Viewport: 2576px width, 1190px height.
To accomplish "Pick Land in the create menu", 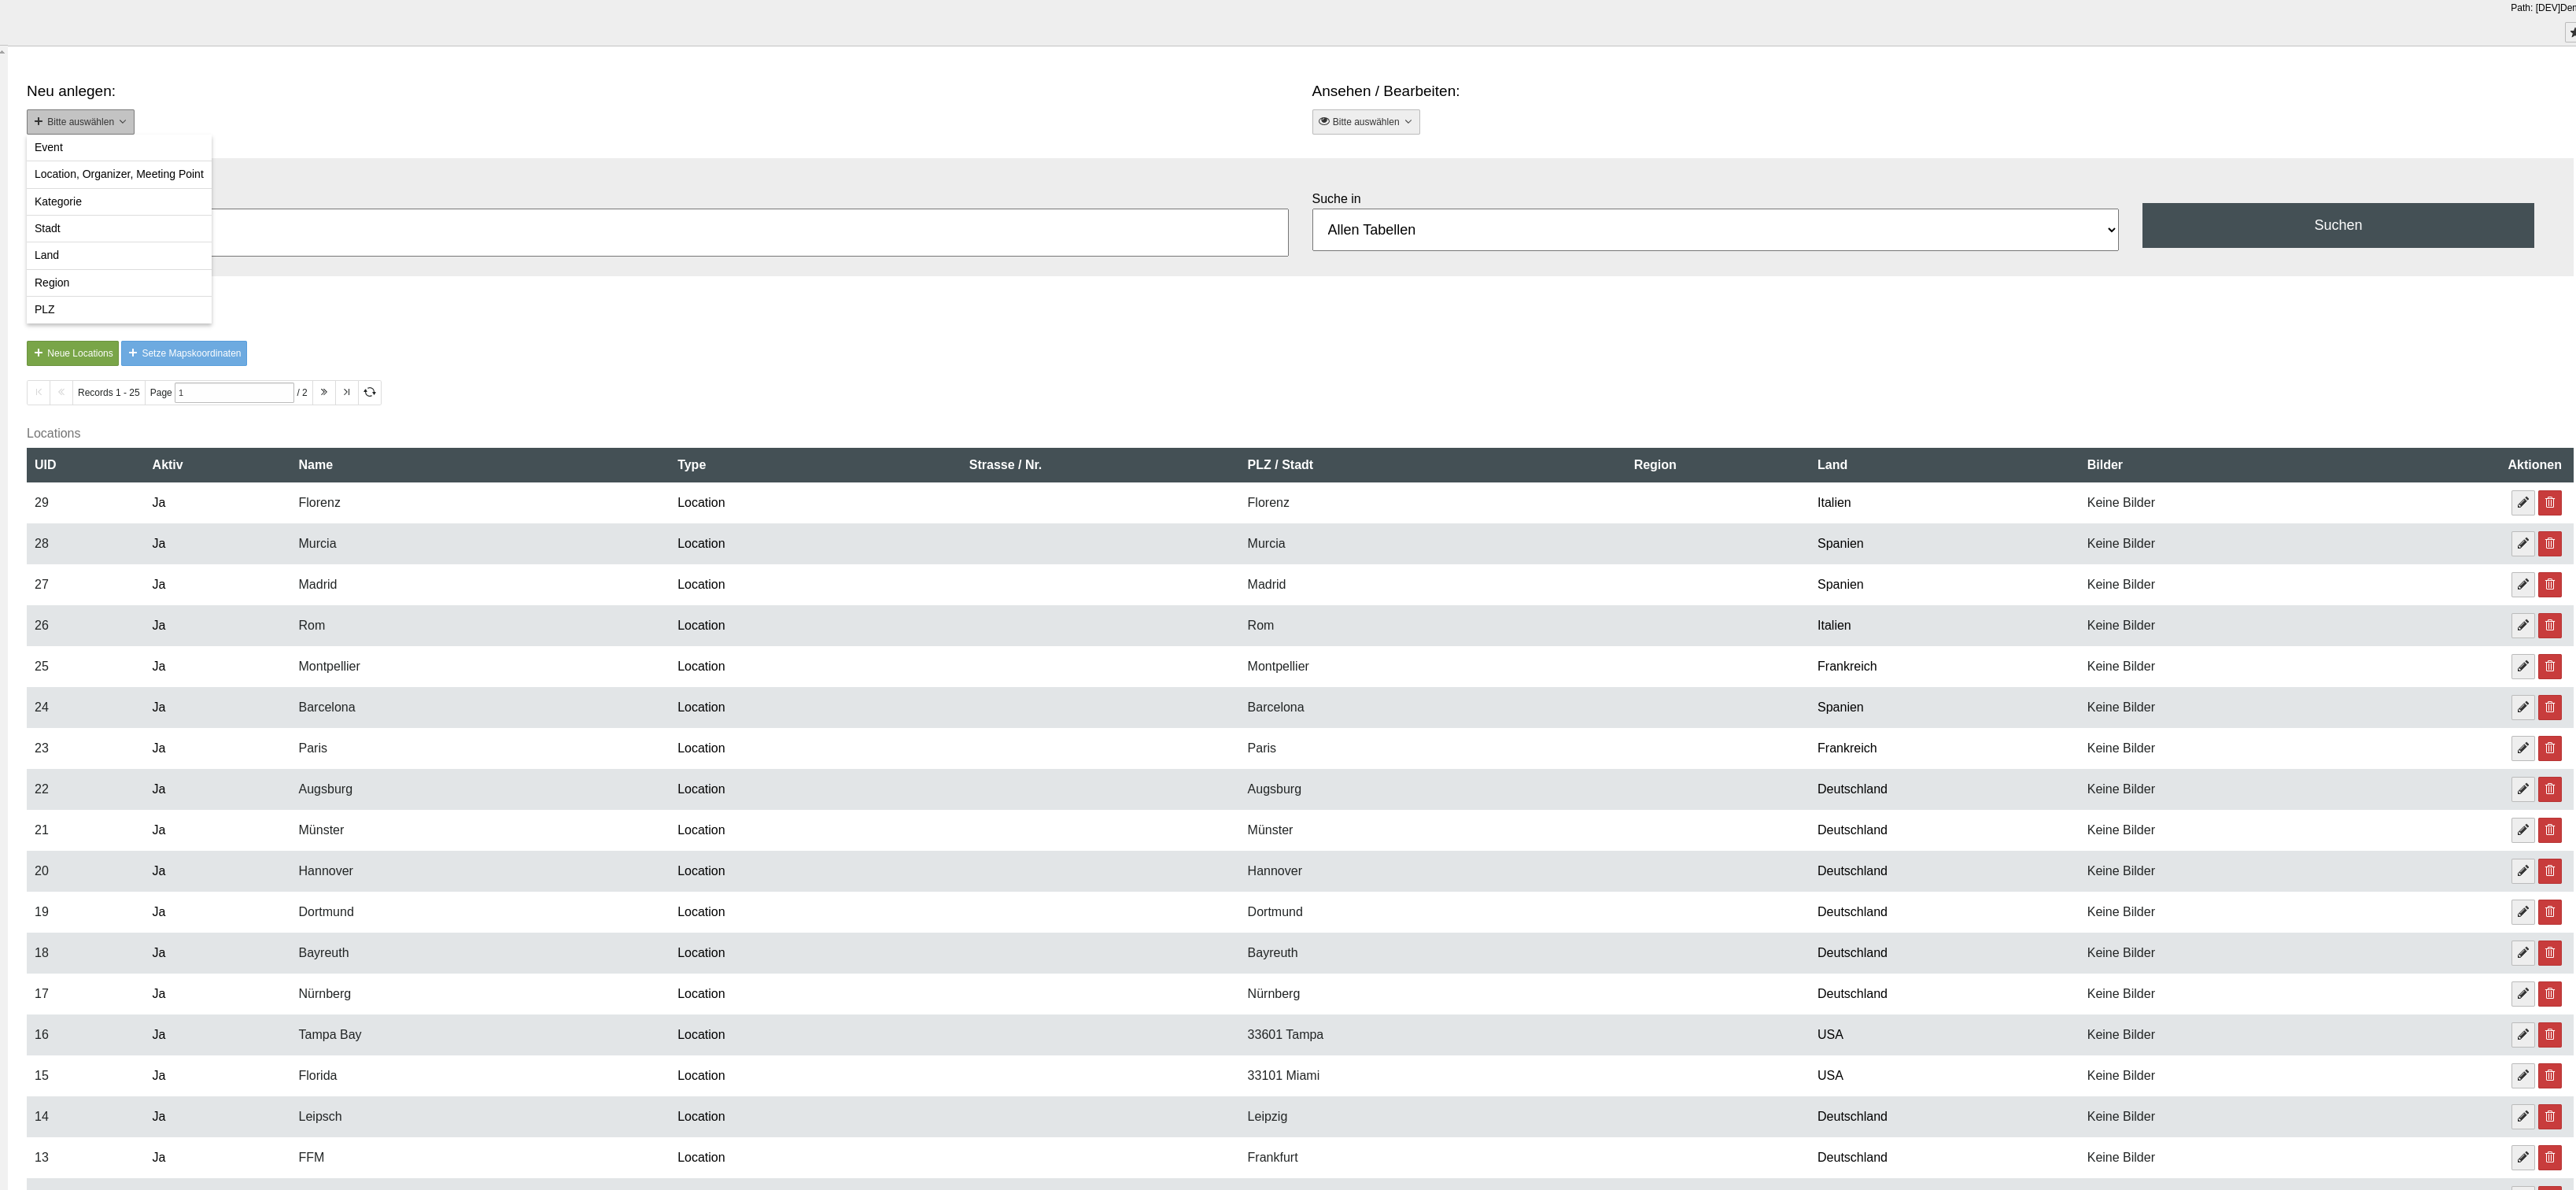I will (119, 256).
